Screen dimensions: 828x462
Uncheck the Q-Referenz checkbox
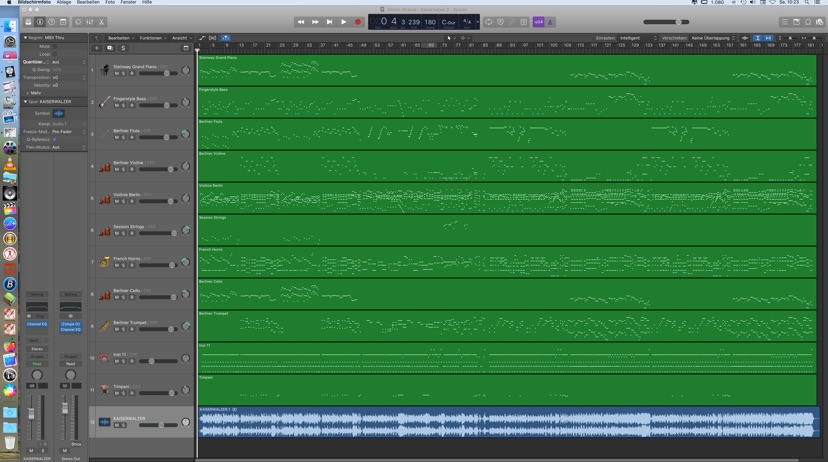54,139
